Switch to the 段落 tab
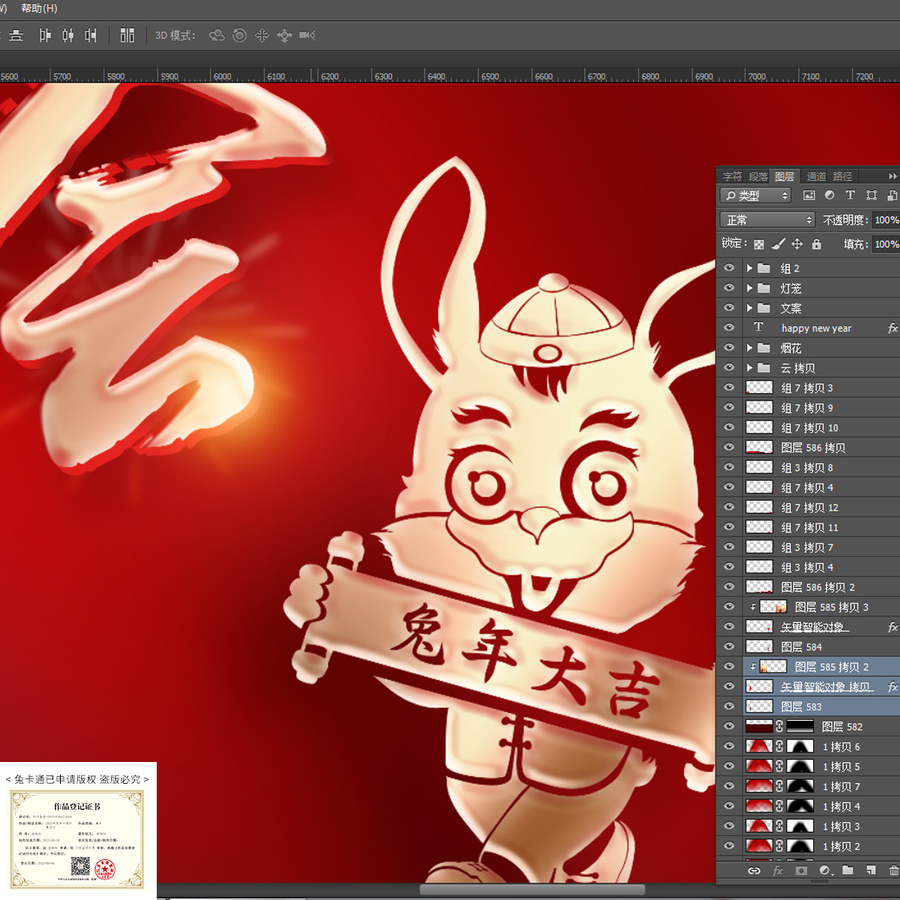 tap(758, 176)
